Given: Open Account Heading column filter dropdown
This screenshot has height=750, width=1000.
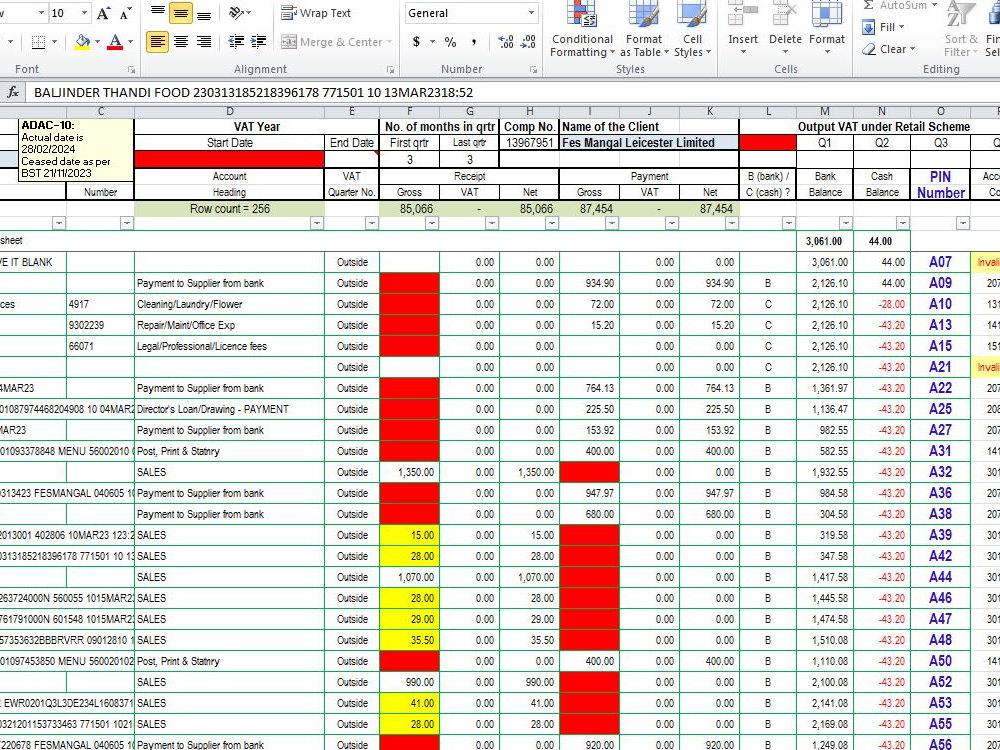Looking at the screenshot, I should pyautogui.click(x=317, y=223).
